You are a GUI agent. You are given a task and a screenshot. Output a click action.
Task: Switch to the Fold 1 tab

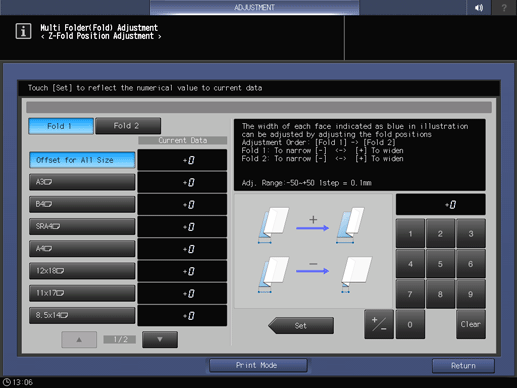[61, 126]
